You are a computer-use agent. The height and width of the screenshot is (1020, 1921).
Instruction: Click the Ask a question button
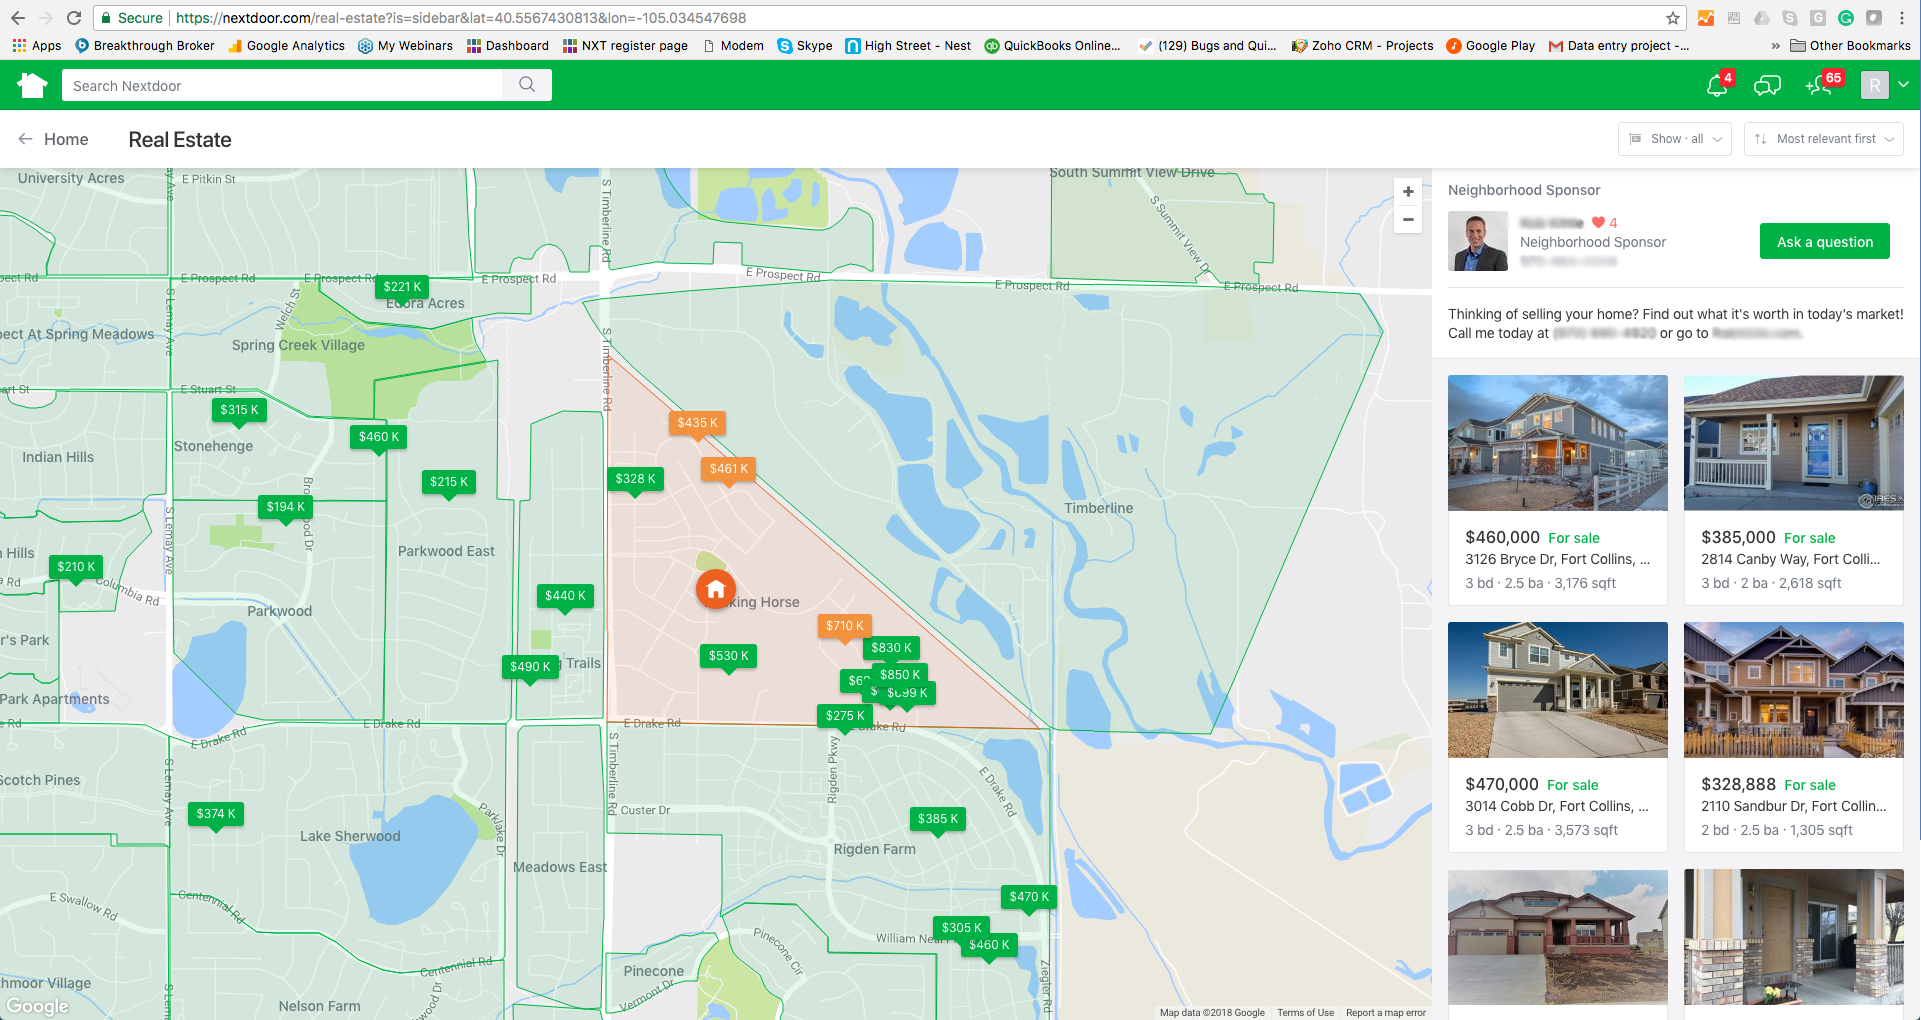tap(1825, 242)
